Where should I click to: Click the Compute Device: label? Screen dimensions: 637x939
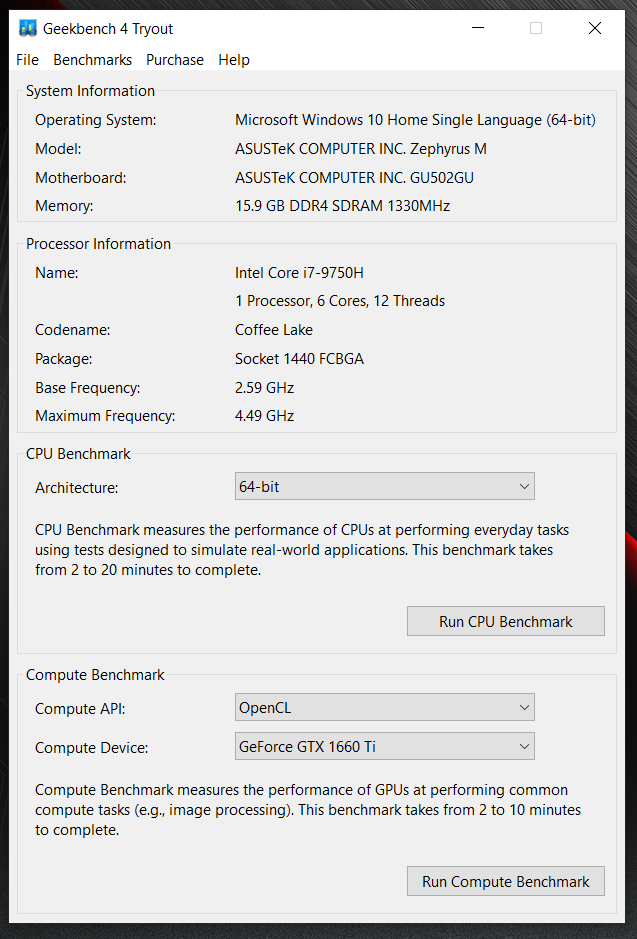(x=92, y=747)
